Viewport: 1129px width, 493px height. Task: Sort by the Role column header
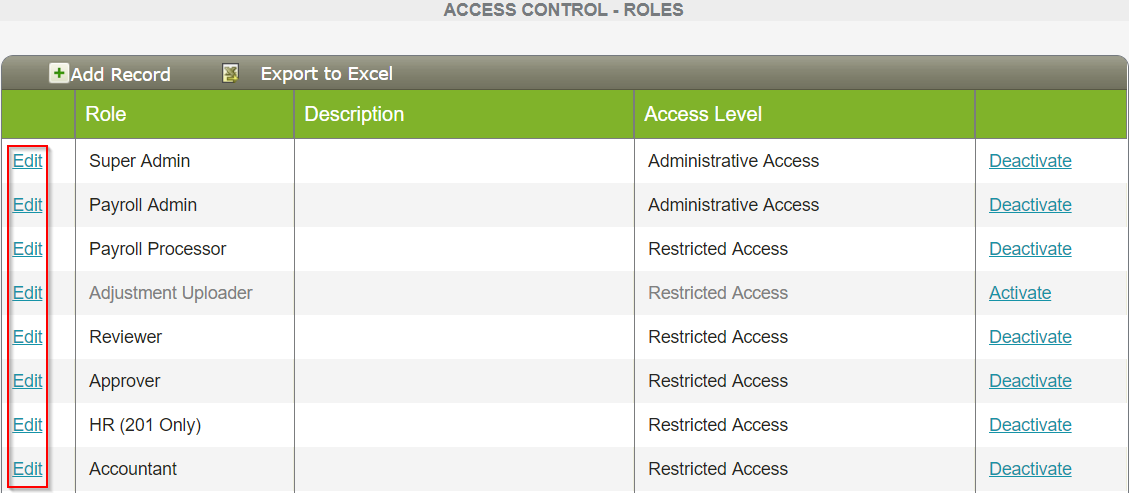tap(106, 114)
